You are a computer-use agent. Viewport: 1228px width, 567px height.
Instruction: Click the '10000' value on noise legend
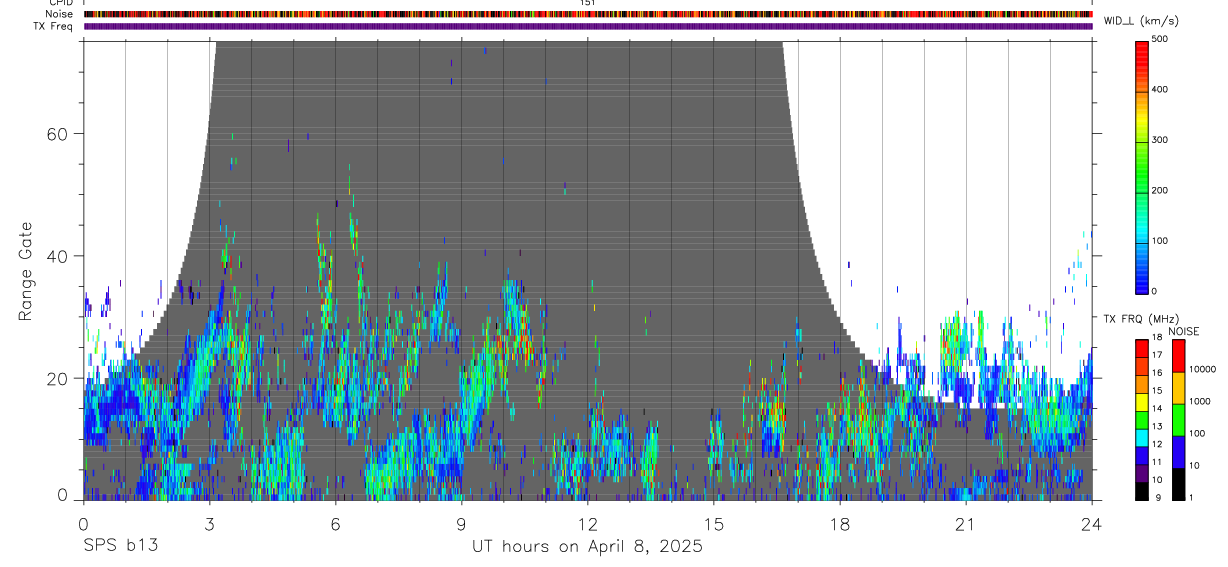1202,369
